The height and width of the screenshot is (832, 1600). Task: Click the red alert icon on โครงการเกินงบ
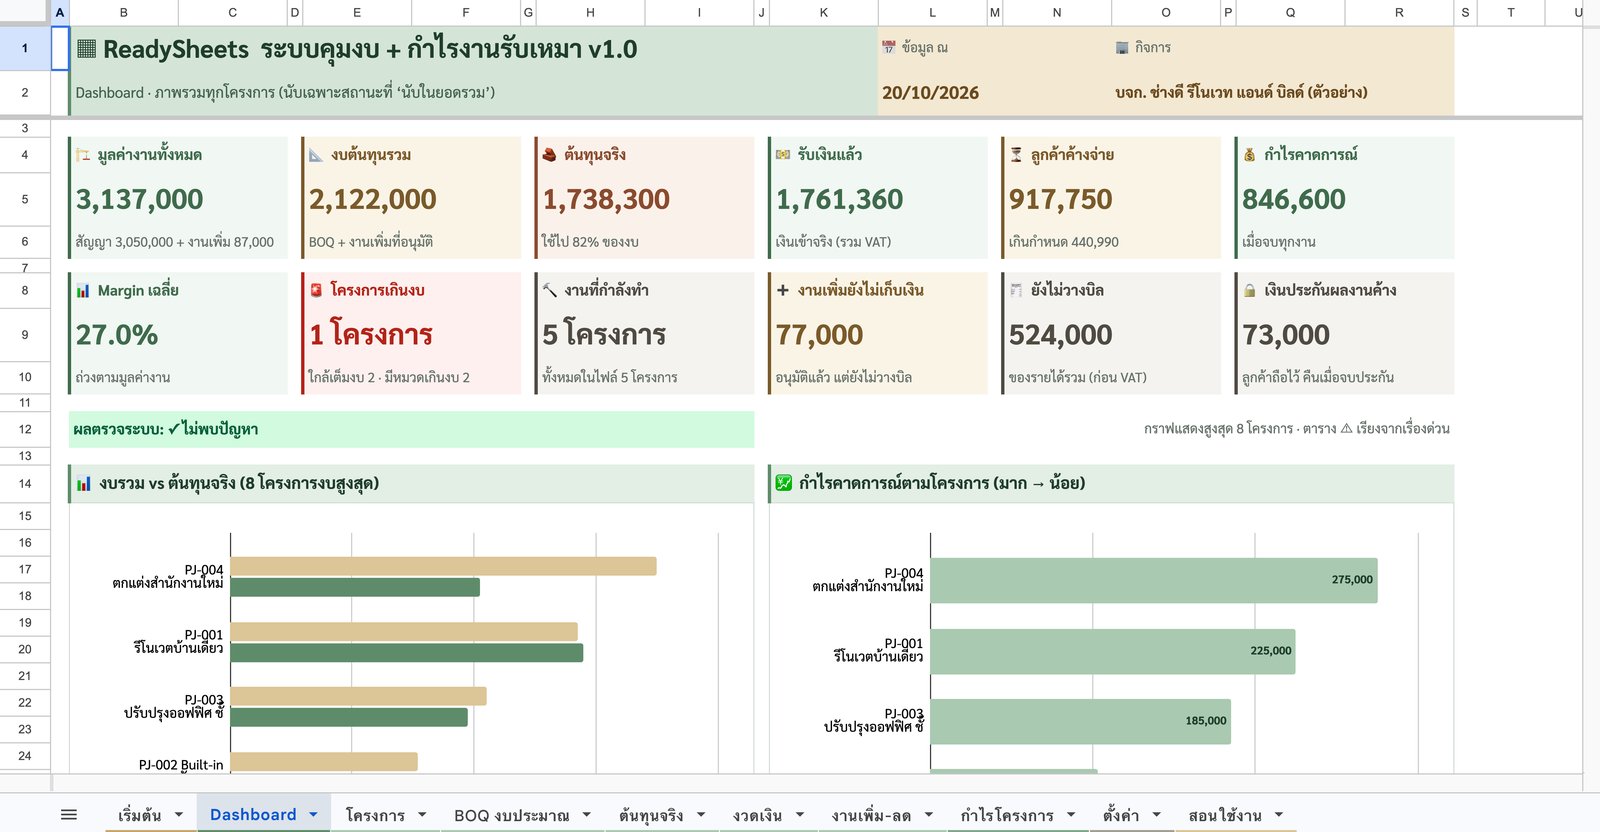[316, 290]
